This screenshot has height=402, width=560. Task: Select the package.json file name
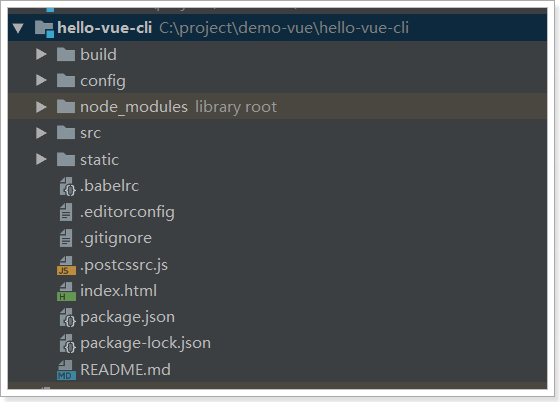point(128,318)
